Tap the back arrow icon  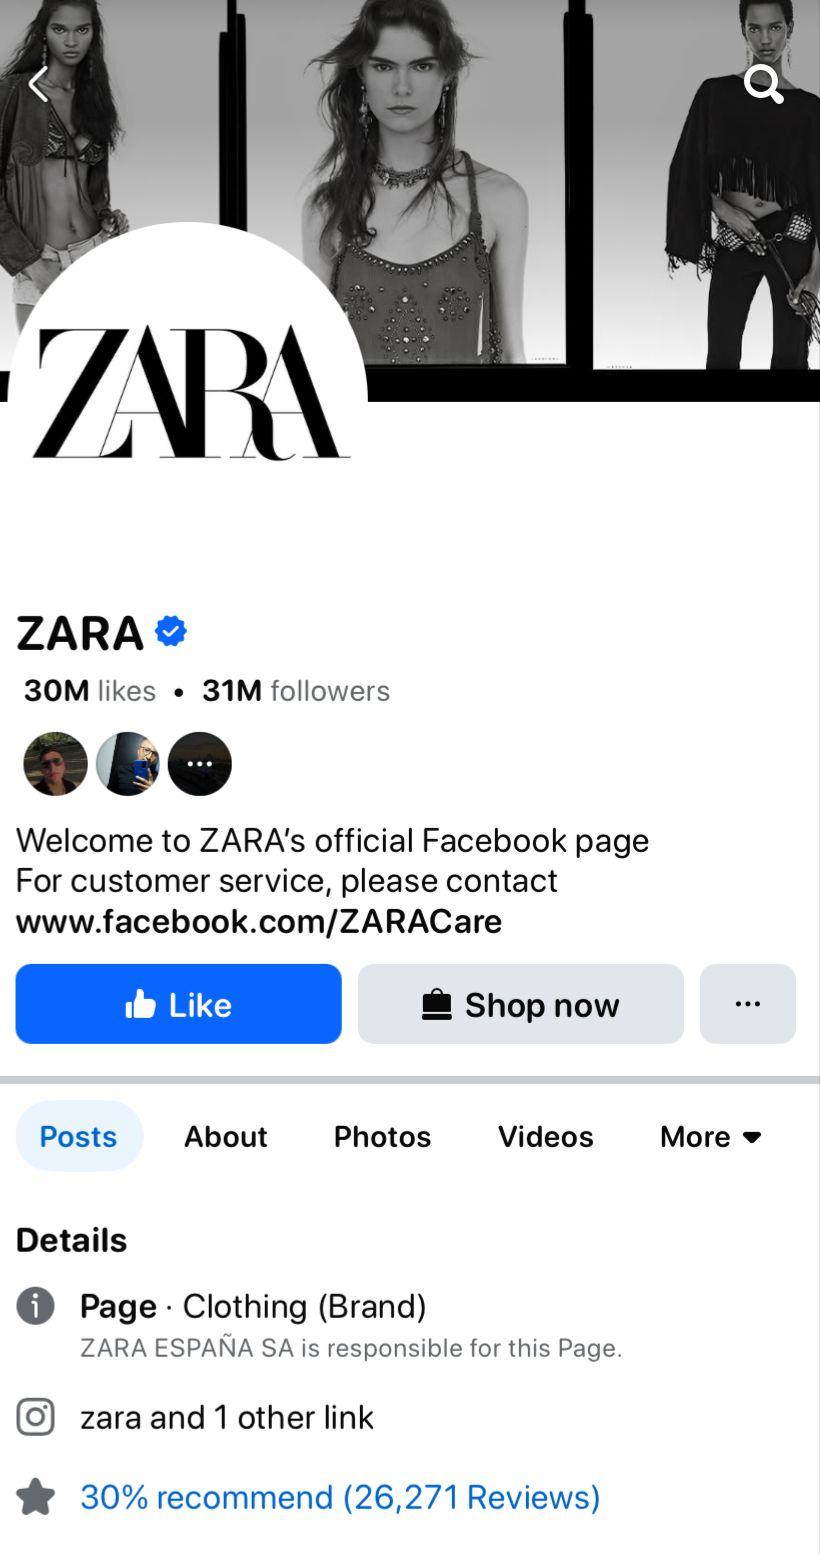pos(38,84)
